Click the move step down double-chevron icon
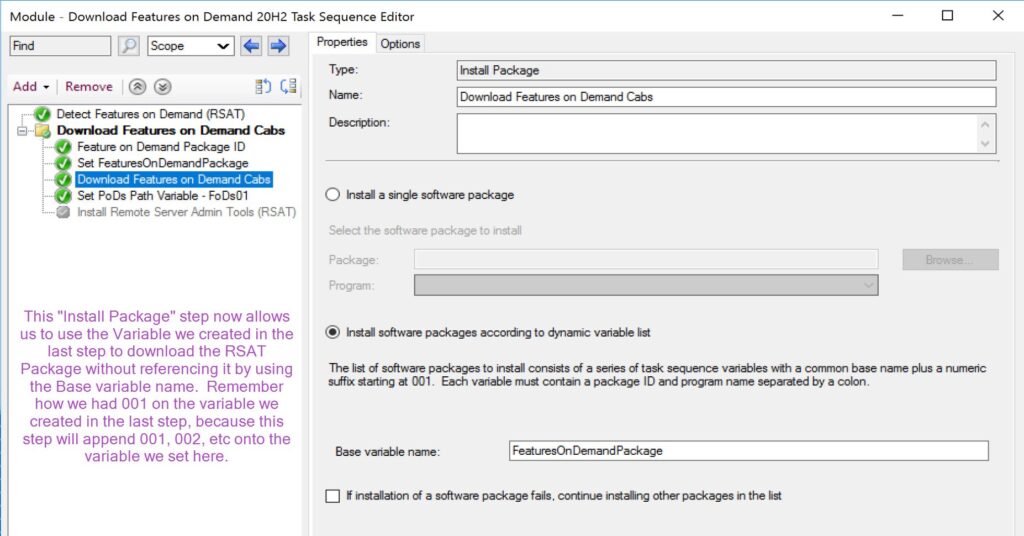 [x=162, y=87]
